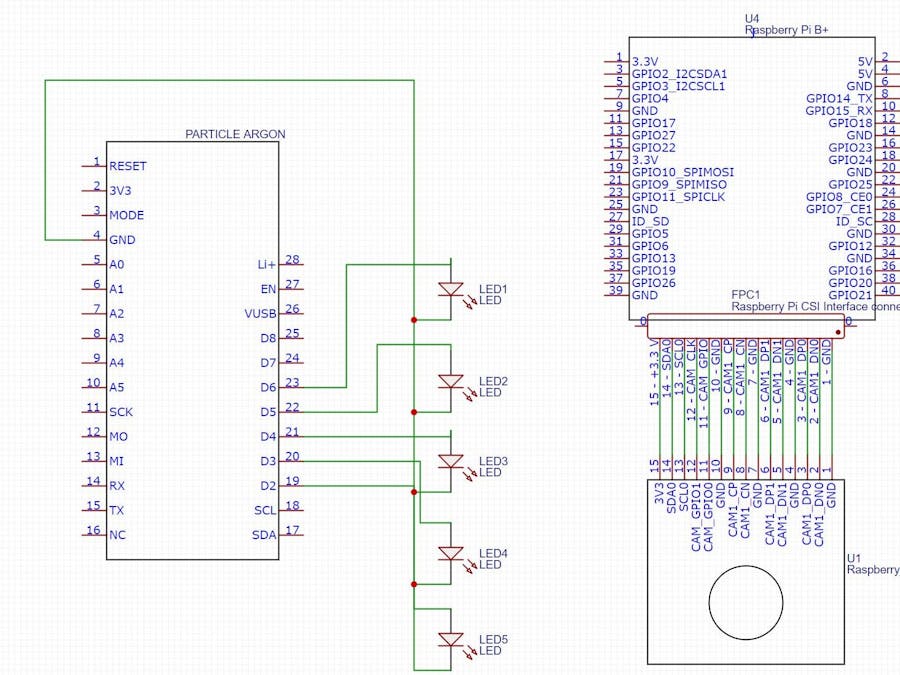The height and width of the screenshot is (675, 900).
Task: Click the SDA0 pin on camera U1
Action: click(x=672, y=498)
